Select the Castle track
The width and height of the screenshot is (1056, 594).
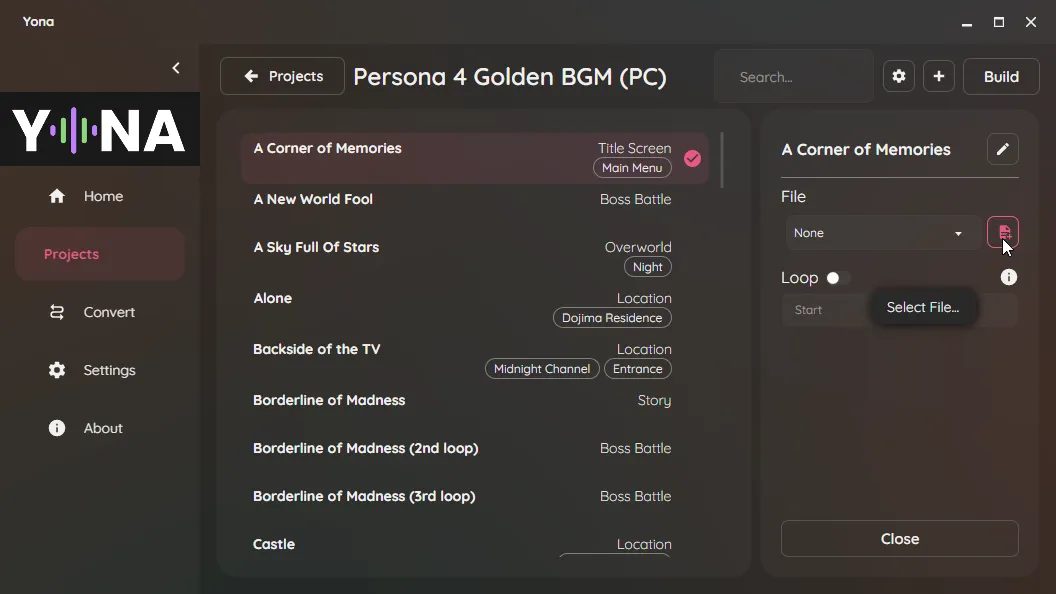click(x=475, y=544)
